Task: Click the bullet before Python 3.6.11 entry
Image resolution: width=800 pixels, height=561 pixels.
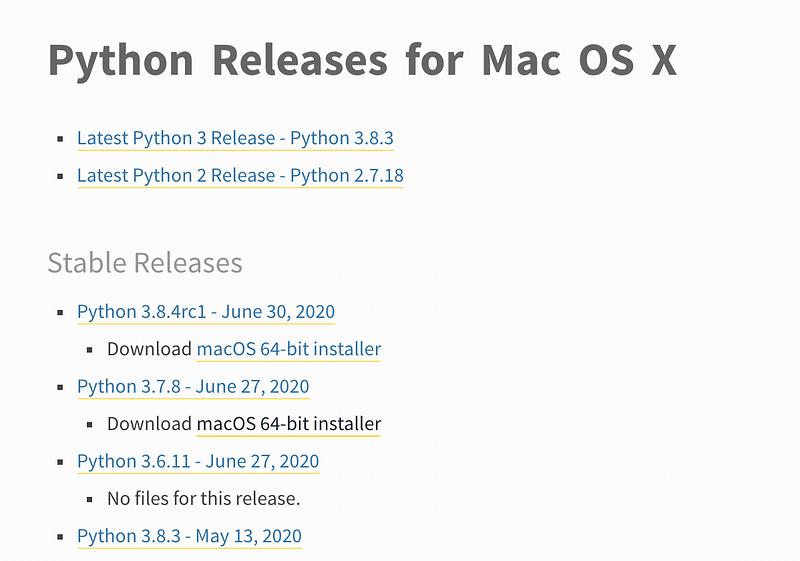Action: click(61, 463)
